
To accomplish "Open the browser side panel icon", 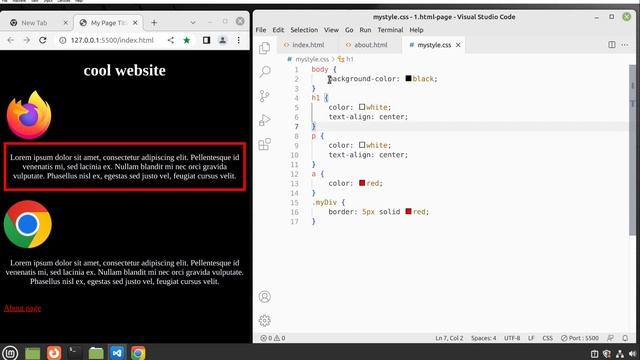I will [x=206, y=40].
